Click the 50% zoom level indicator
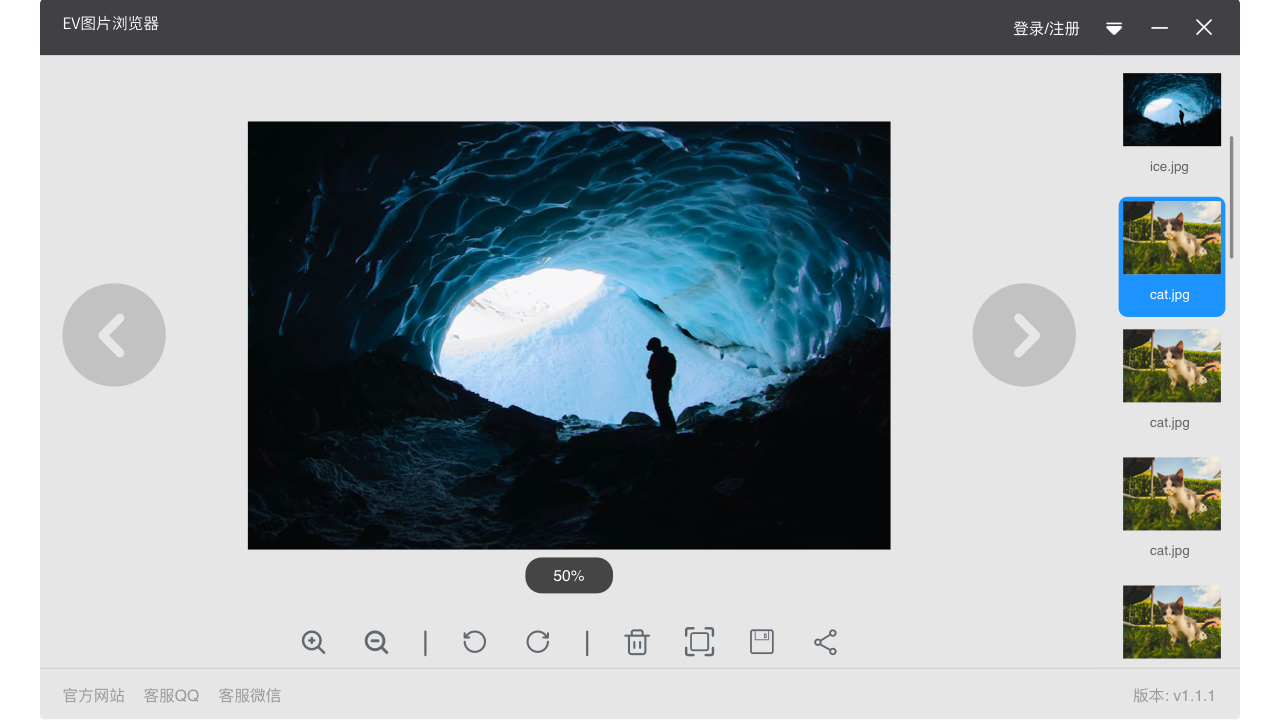The image size is (1280, 720). point(569,575)
